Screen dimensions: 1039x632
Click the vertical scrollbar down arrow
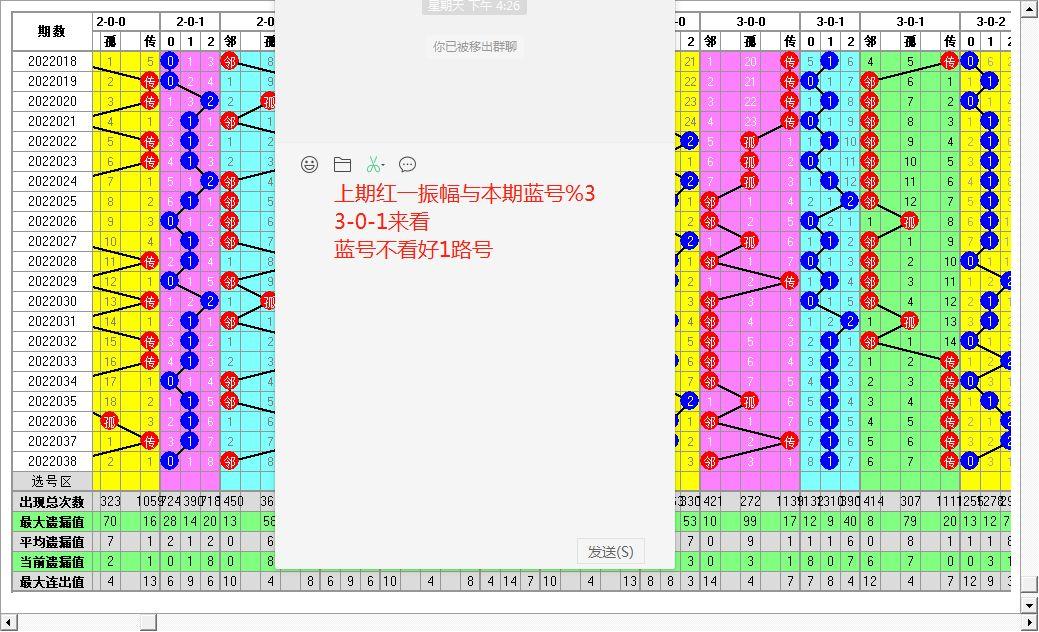(x=1029, y=605)
